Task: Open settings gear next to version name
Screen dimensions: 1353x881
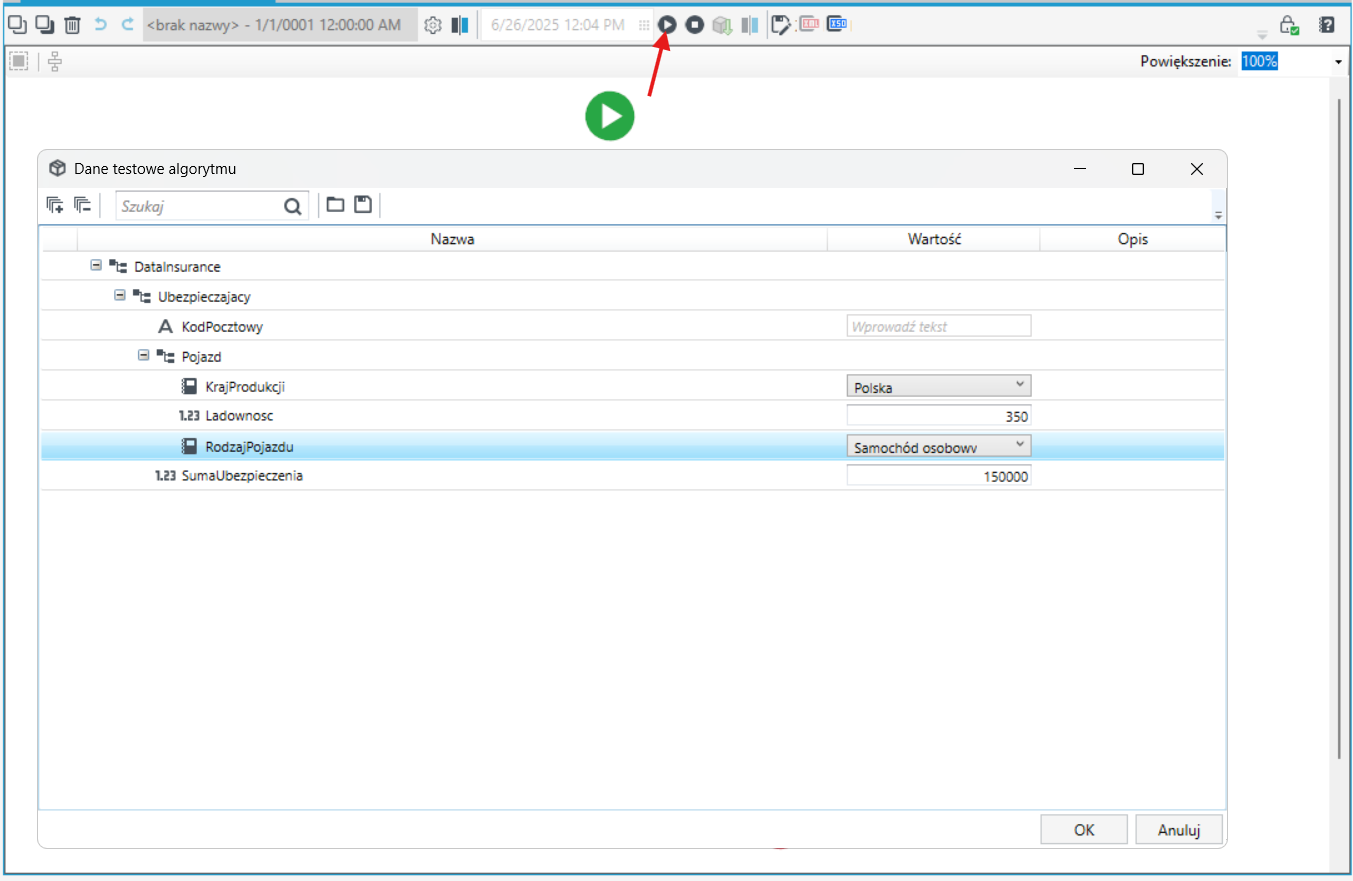Action: (433, 25)
